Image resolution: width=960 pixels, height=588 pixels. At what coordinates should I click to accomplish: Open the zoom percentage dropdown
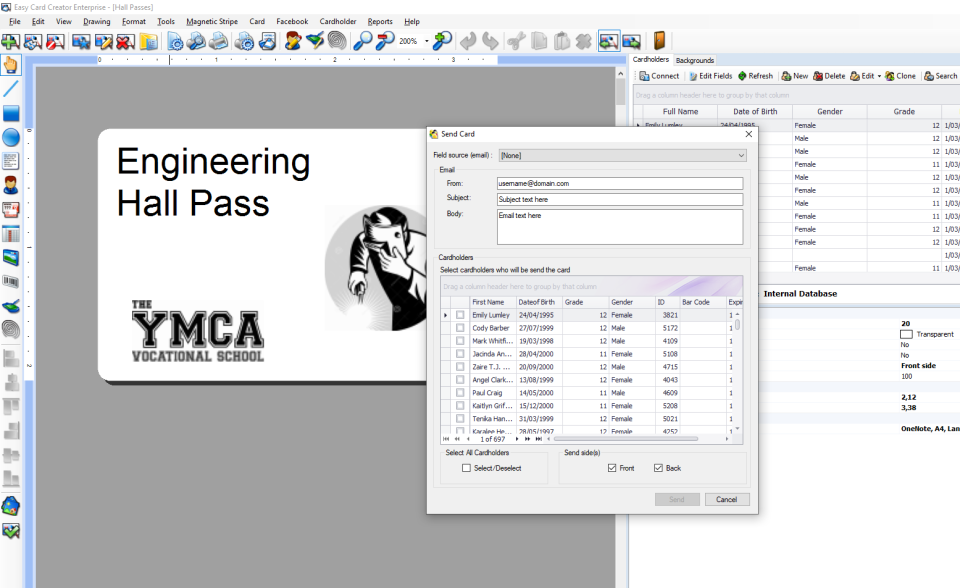pyautogui.click(x=426, y=41)
